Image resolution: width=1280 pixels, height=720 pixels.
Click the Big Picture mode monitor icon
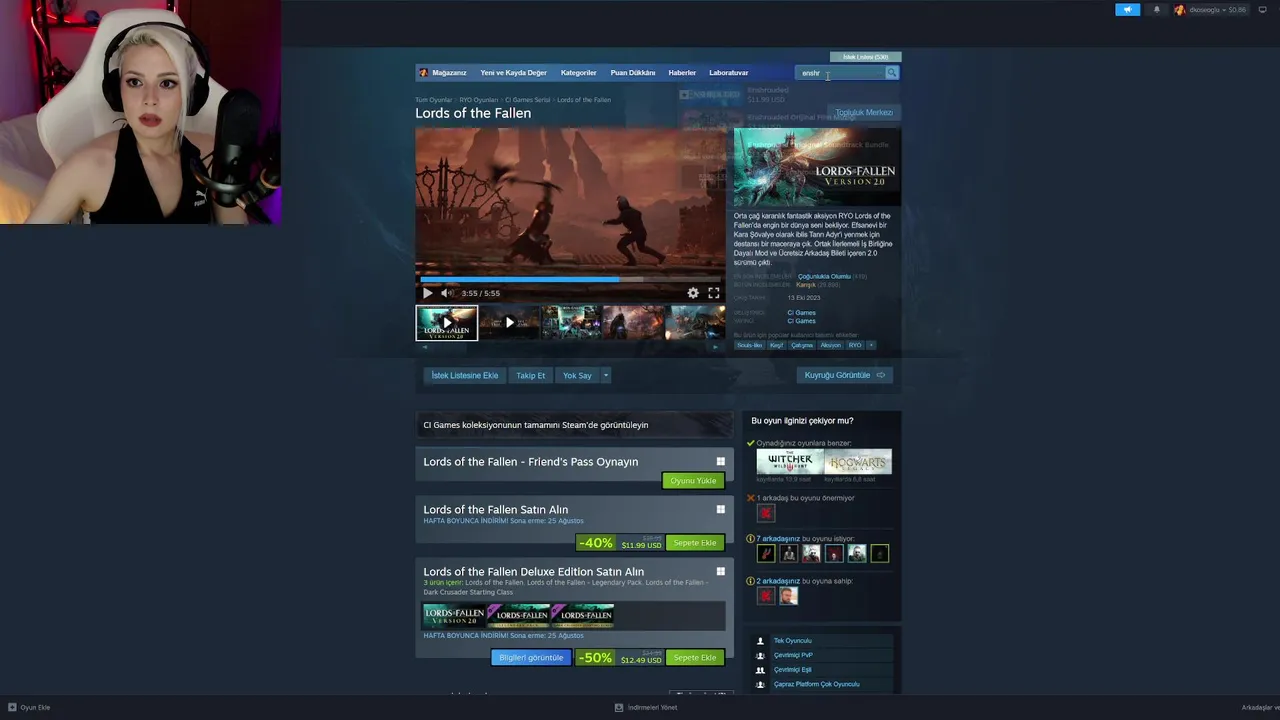[x=1262, y=10]
